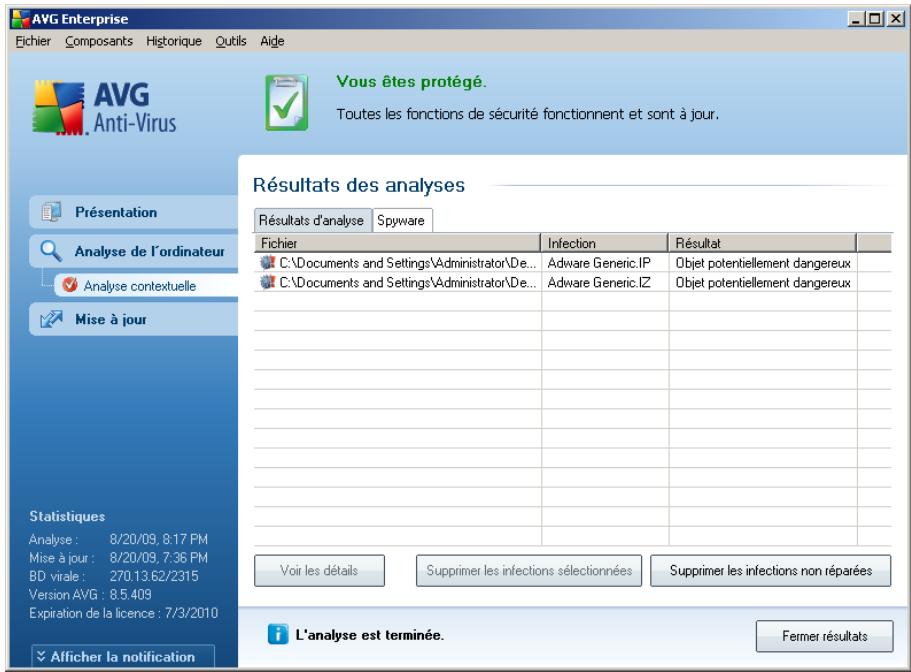Click the threat icon in Adware Generic.IP row

(267, 263)
